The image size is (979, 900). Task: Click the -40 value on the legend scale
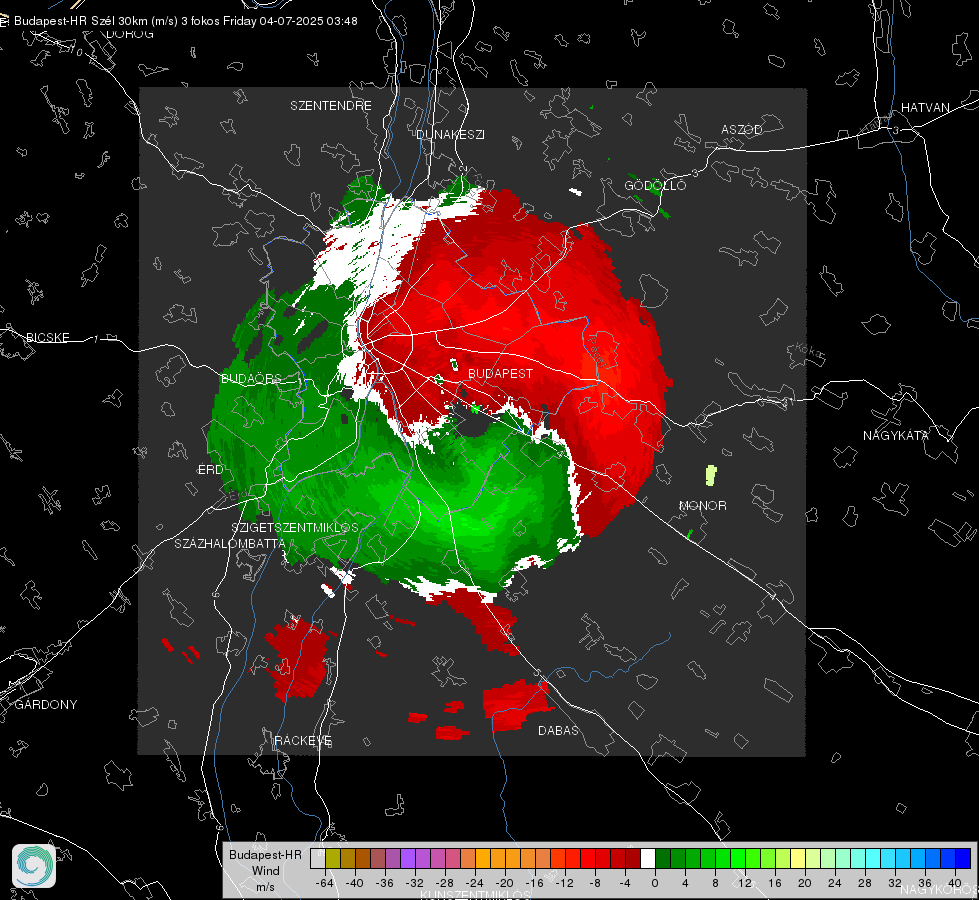[355, 883]
